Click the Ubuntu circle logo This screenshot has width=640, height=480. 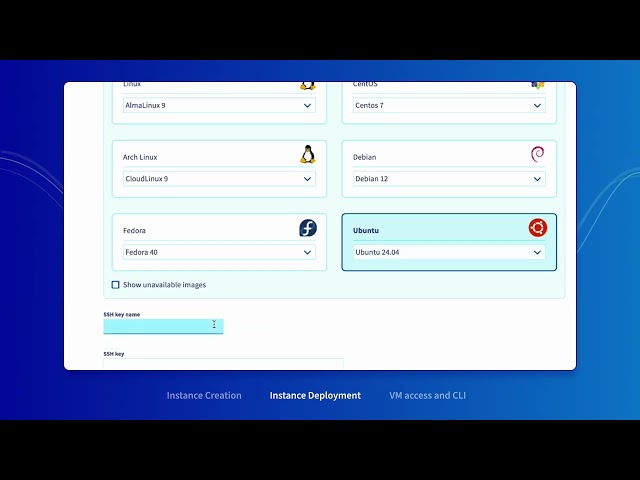[x=538, y=228]
